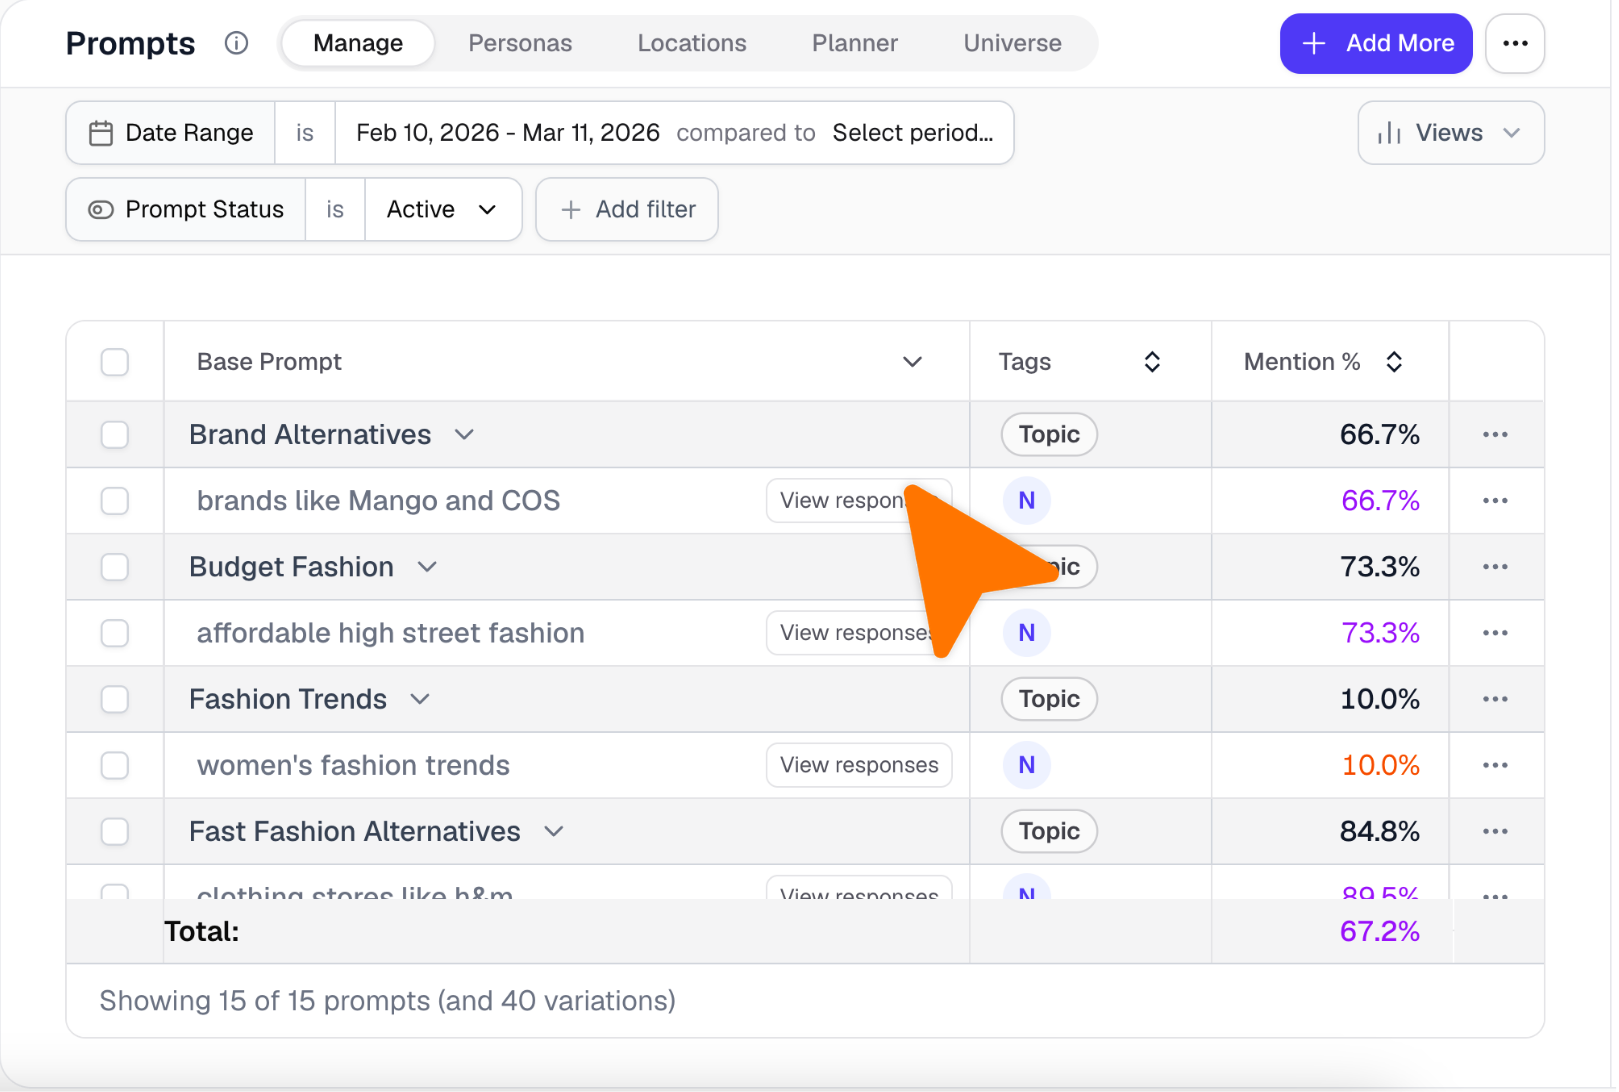This screenshot has width=1619, height=1092.
Task: Open the Feb 10 – Mar 11, 2026 date picker
Action: (x=507, y=133)
